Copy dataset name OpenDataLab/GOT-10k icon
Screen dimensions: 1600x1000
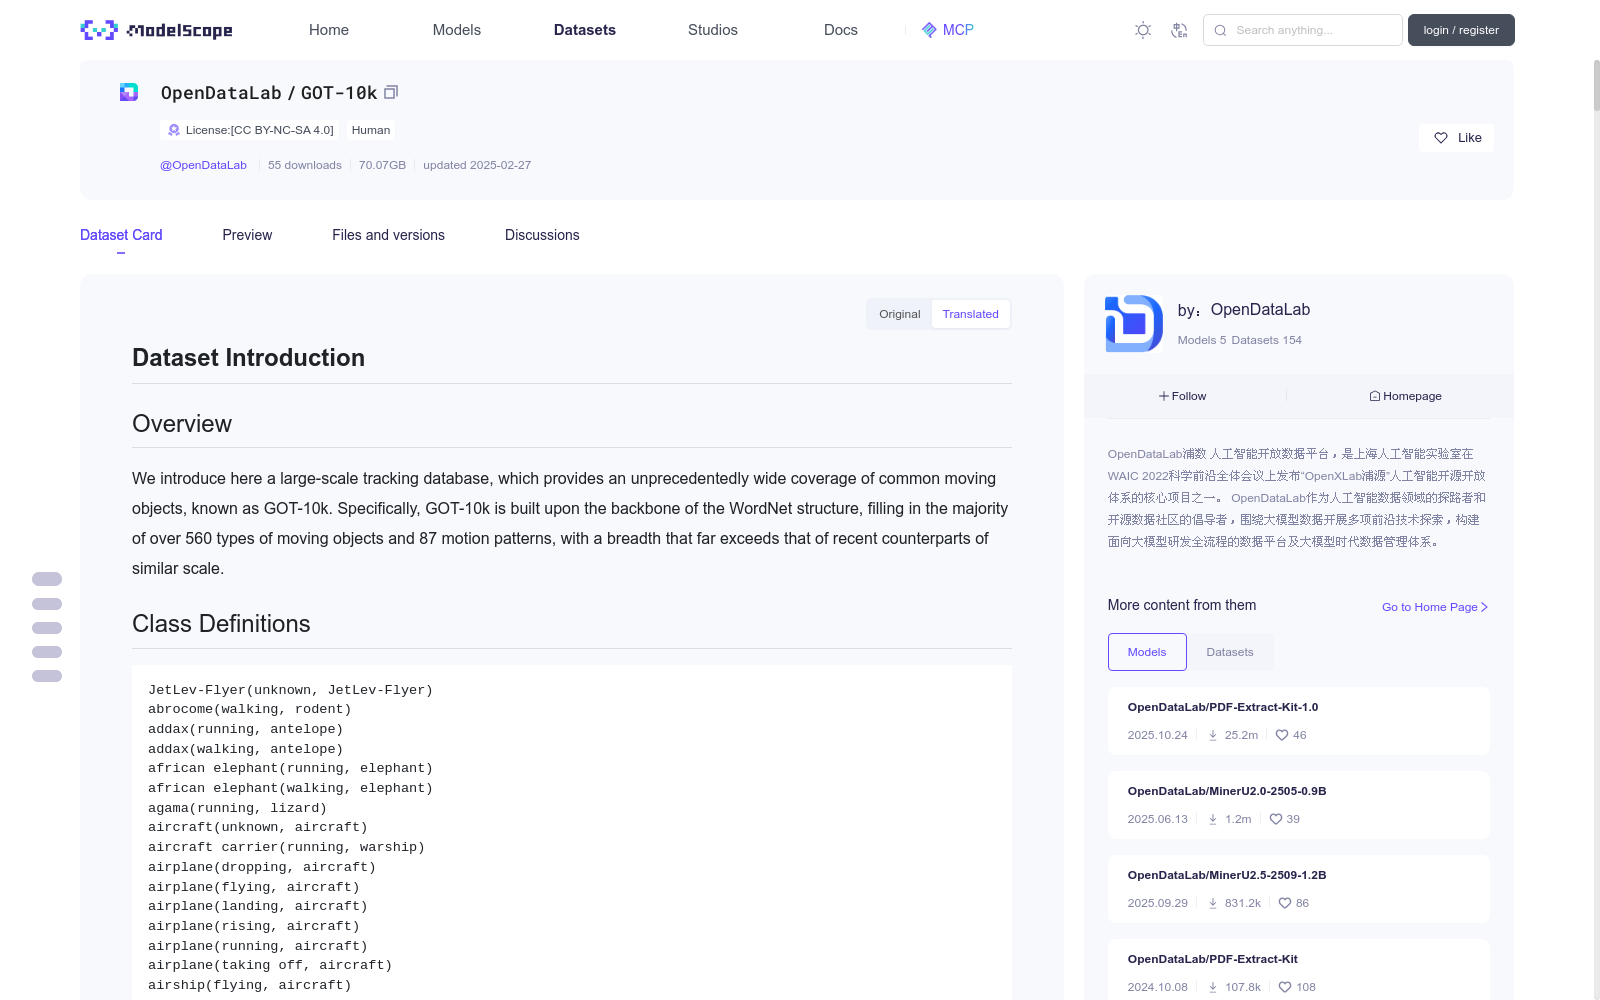point(391,92)
